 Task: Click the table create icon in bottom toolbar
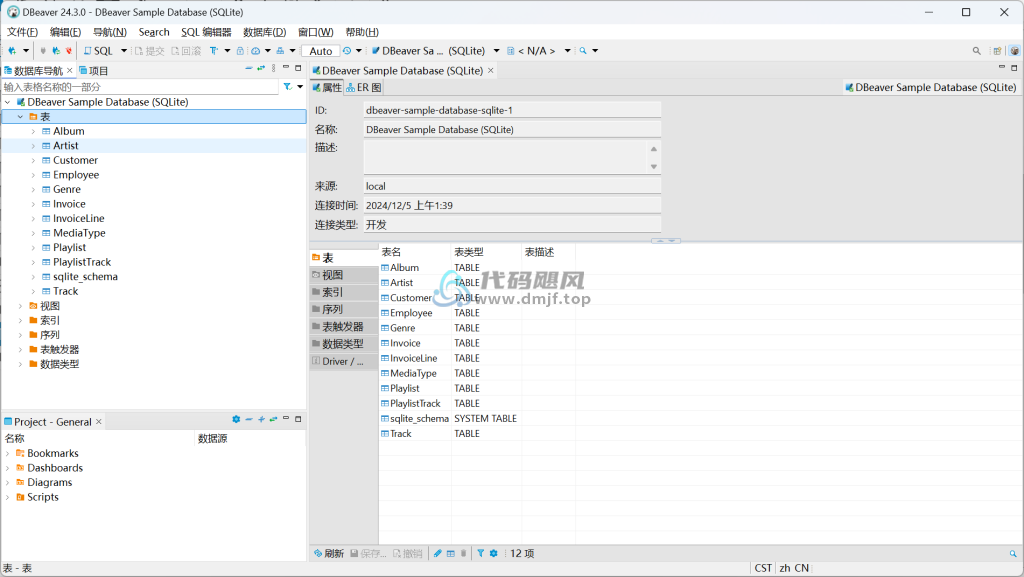click(451, 554)
